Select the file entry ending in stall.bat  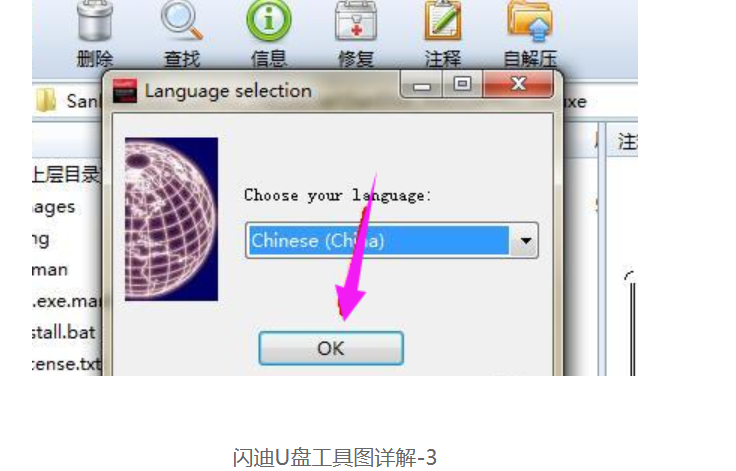point(64,332)
